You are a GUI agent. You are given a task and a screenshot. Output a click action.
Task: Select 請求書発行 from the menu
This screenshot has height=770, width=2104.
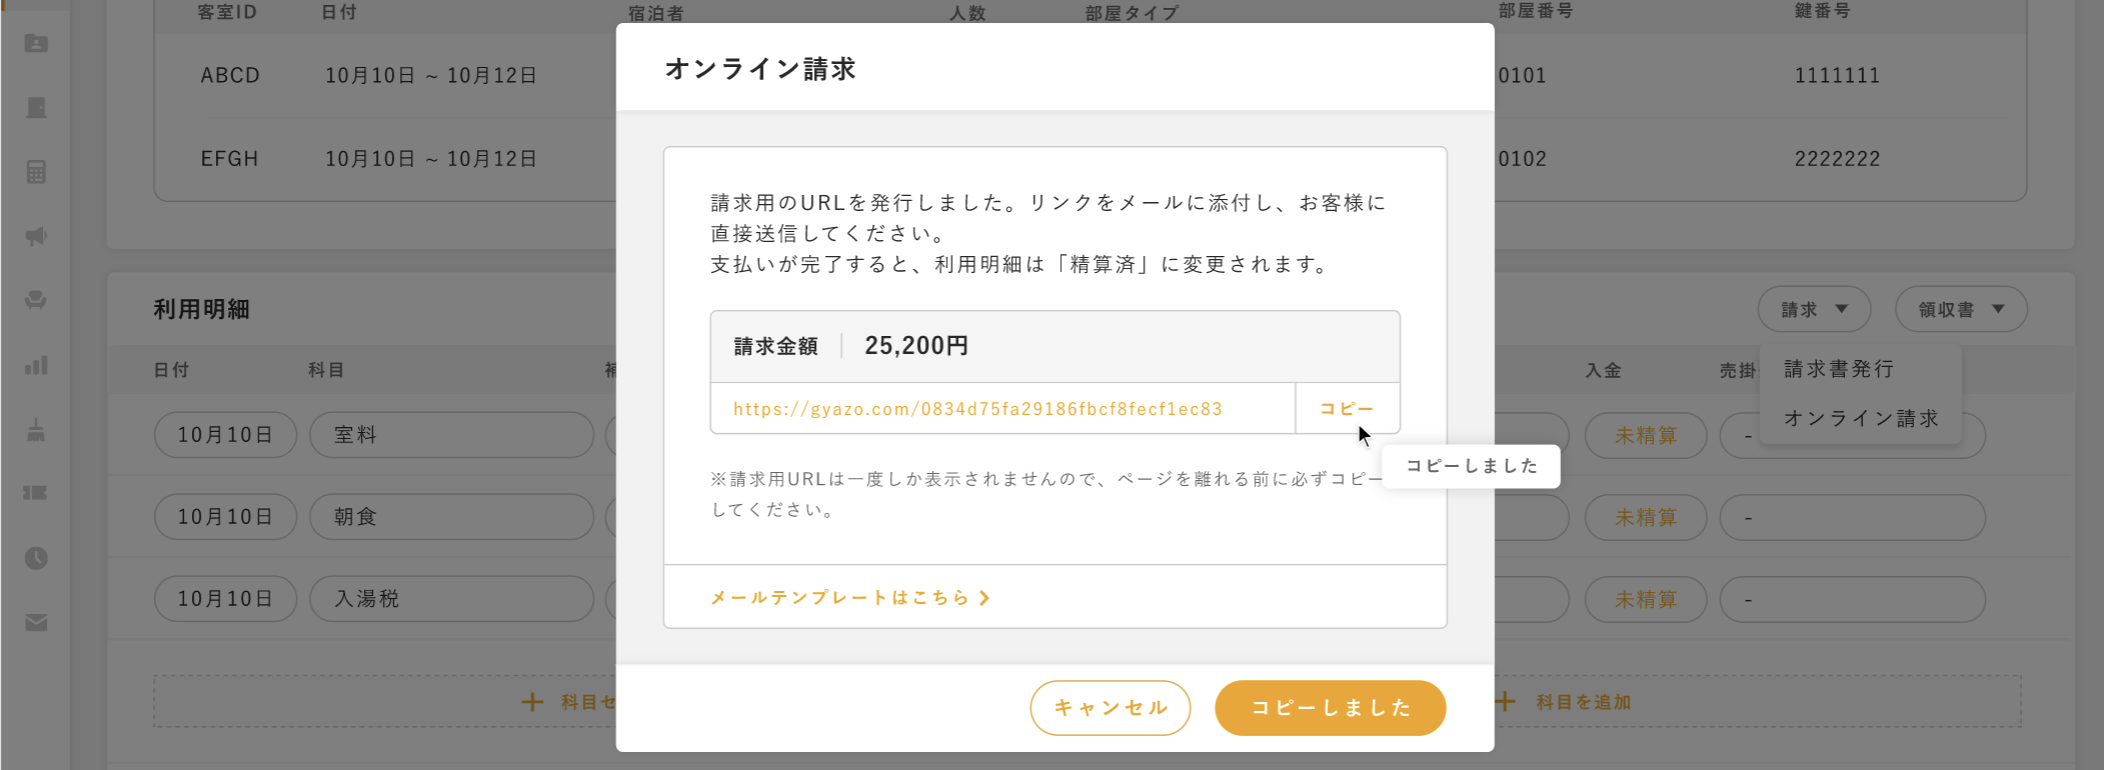(1839, 369)
